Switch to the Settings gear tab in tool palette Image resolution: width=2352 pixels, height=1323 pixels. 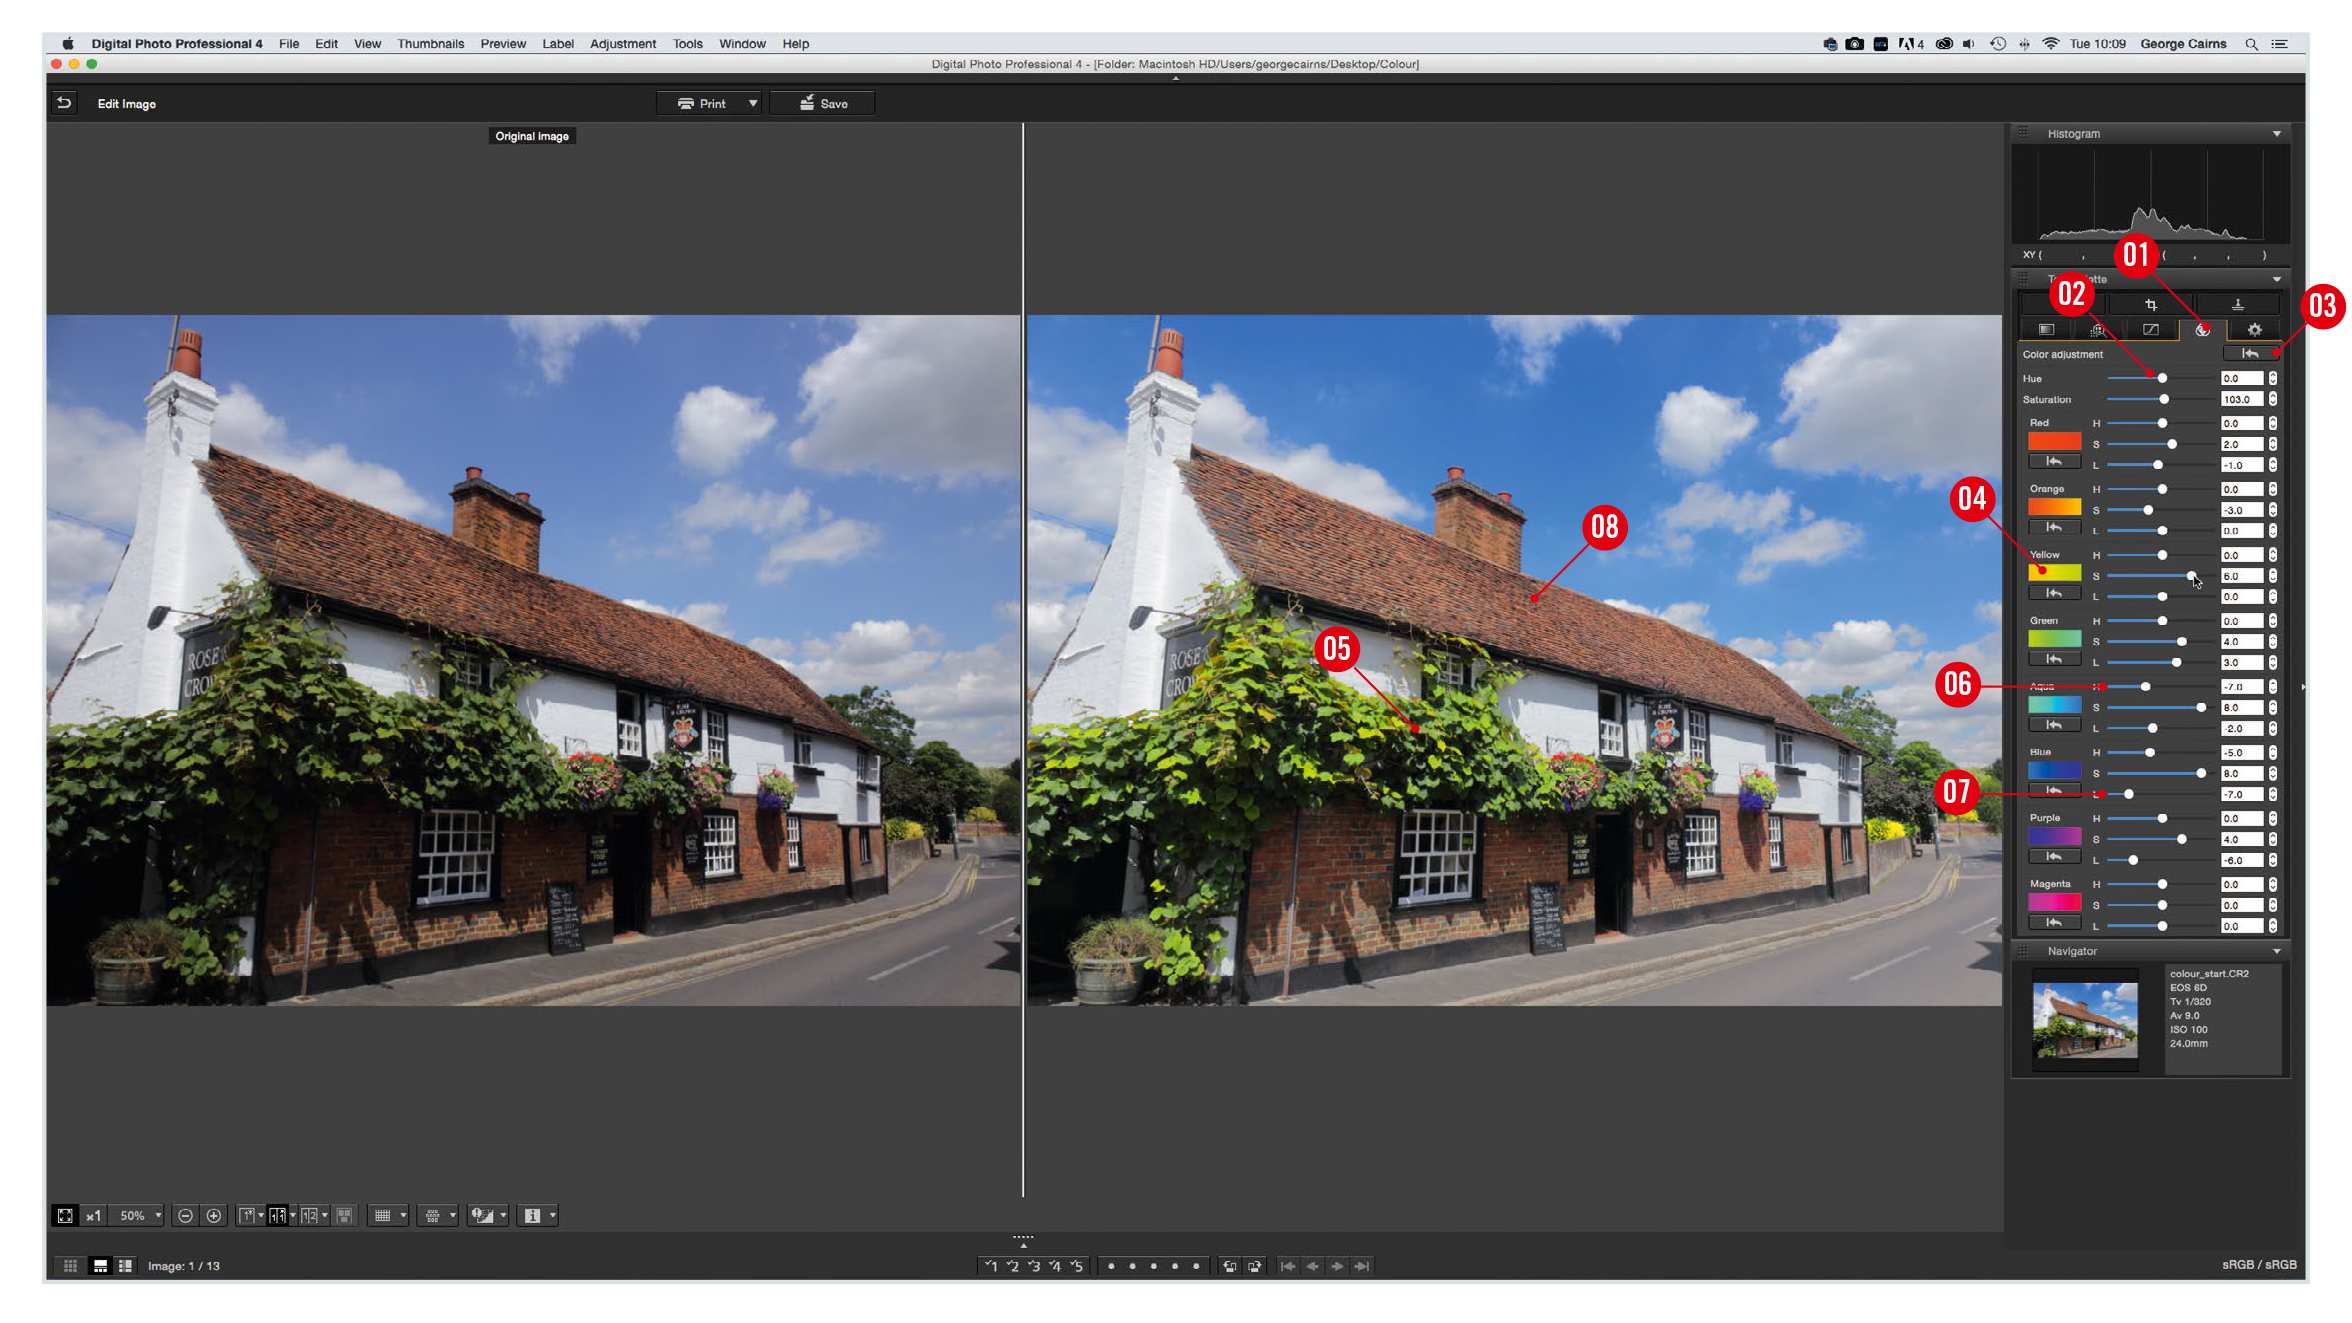pos(2253,330)
